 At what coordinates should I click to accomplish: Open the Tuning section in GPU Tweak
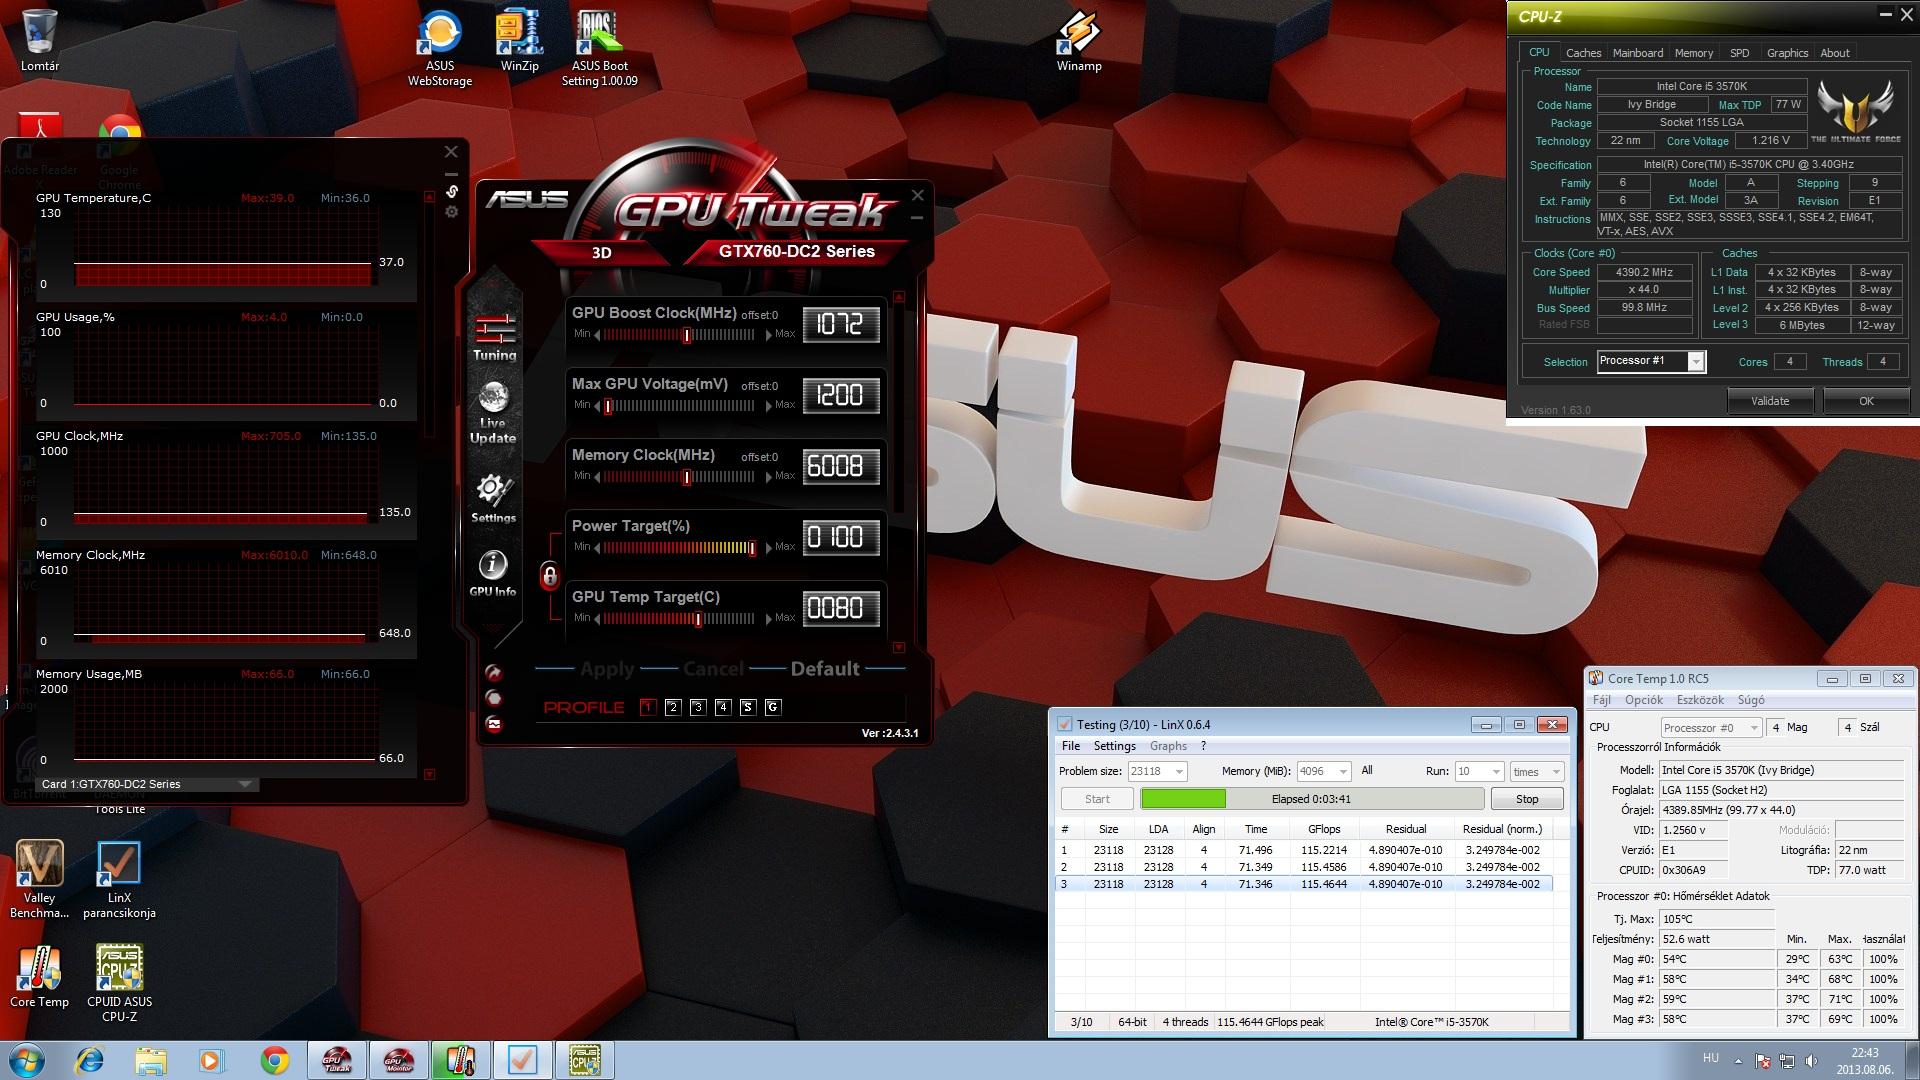click(495, 337)
